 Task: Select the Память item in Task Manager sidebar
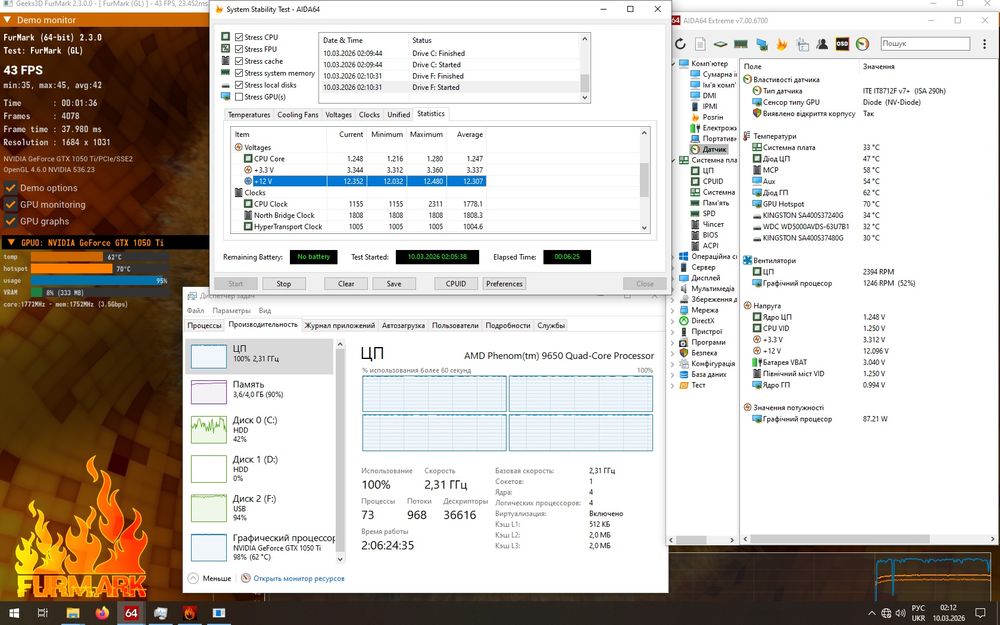(259, 390)
